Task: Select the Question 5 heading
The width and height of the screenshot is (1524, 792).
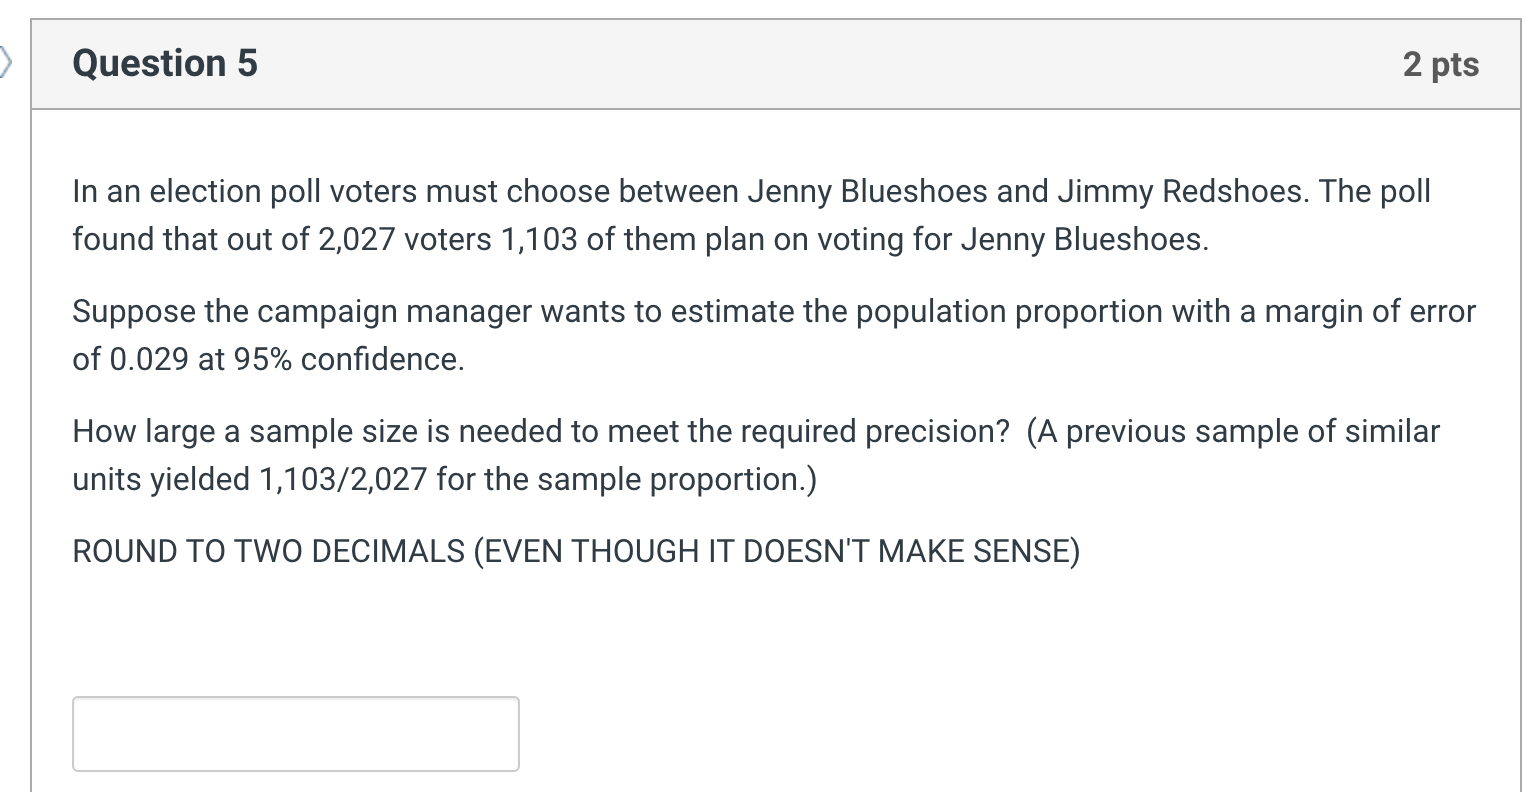Action: [165, 64]
